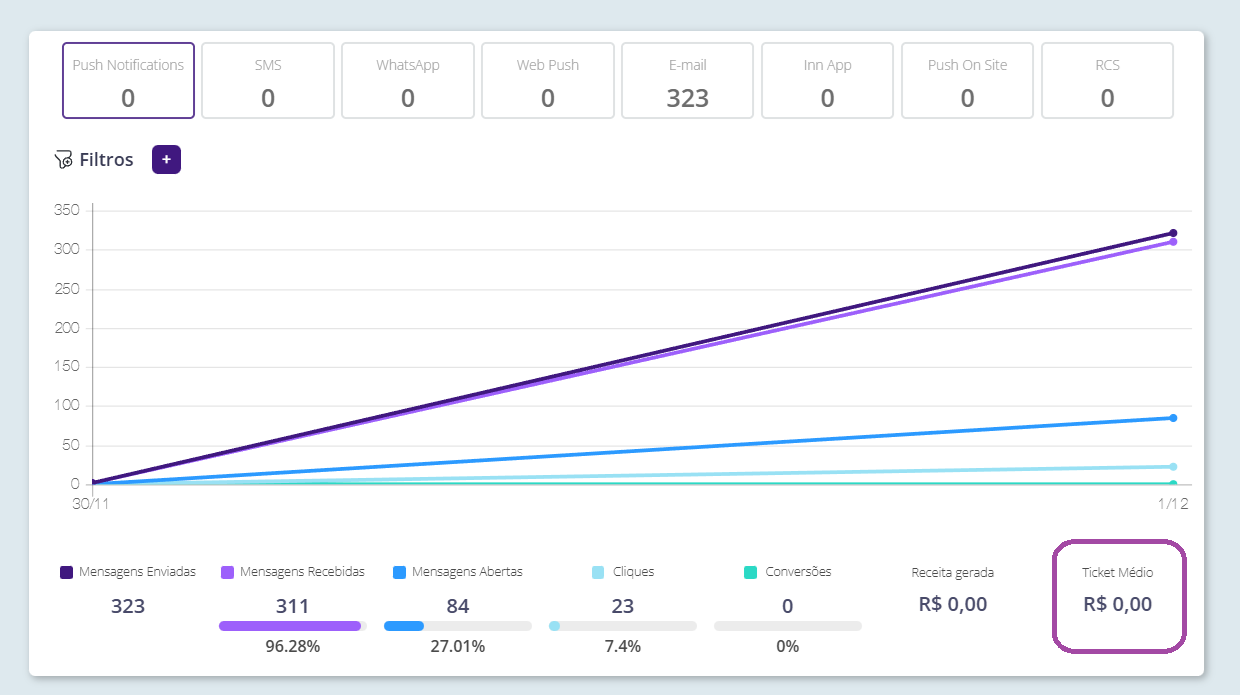Viewport: 1240px width, 695px height.
Task: Select the Push Notifications channel tab
Action: [x=128, y=81]
